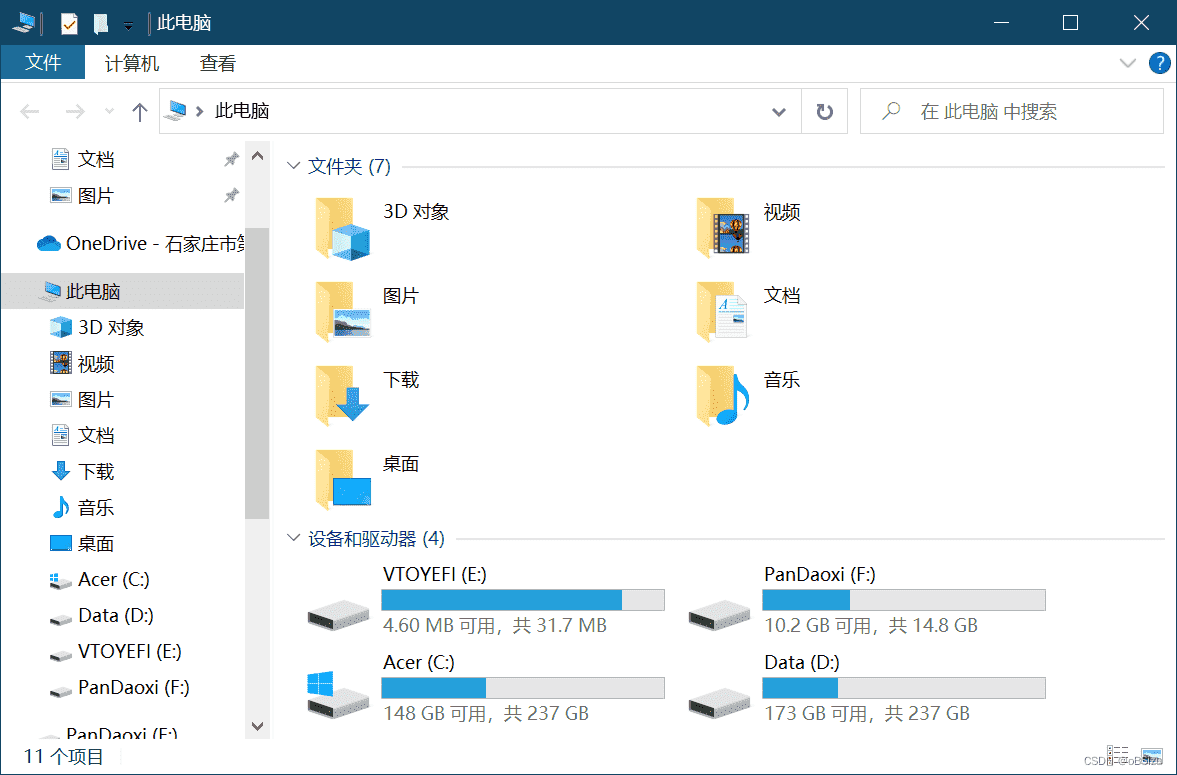The height and width of the screenshot is (775, 1177).
Task: Open the 音乐 folder icon
Action: coord(724,396)
